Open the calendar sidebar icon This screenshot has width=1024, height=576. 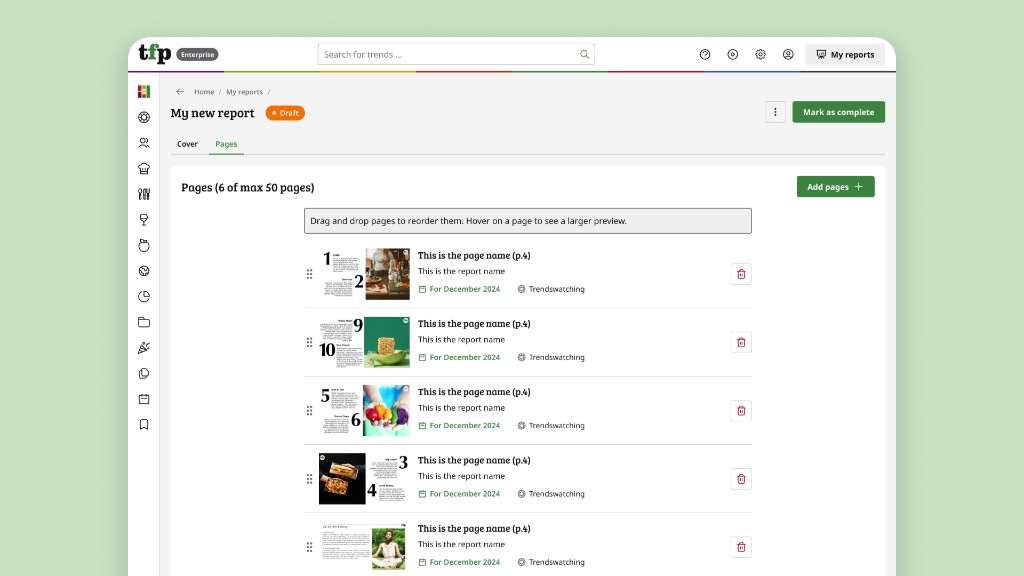click(x=144, y=399)
